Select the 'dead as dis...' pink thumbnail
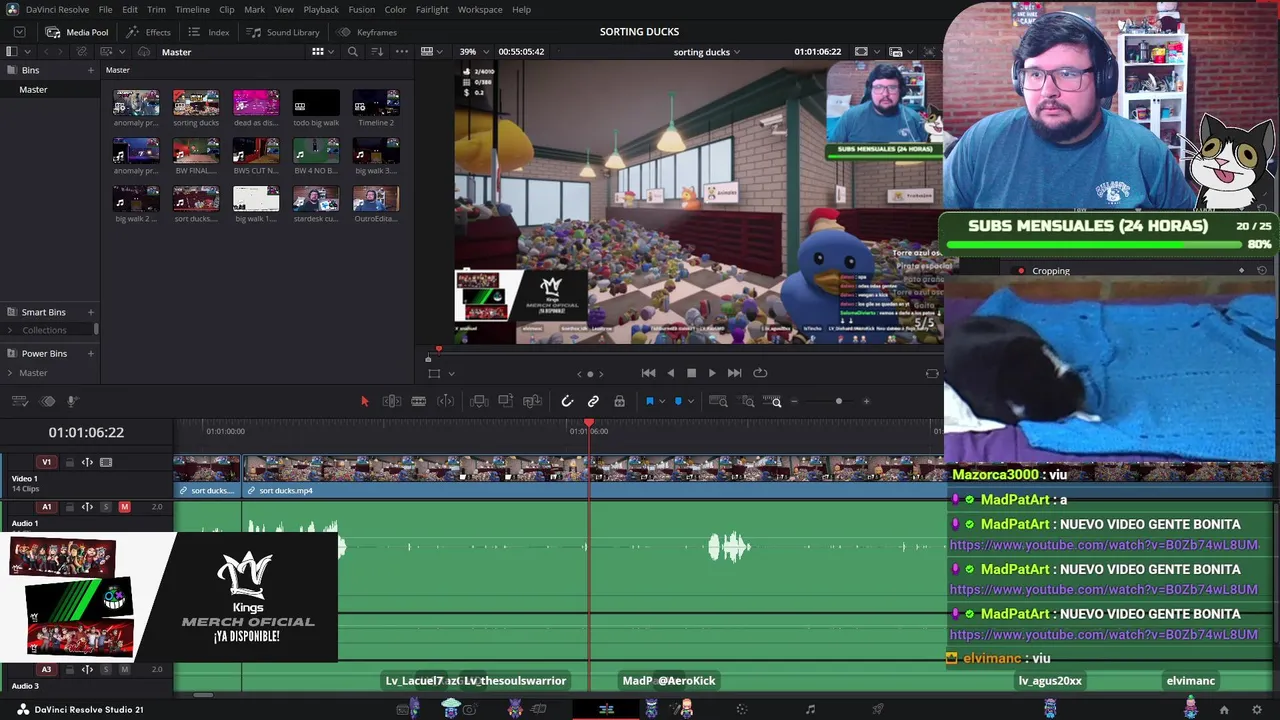 click(x=256, y=102)
